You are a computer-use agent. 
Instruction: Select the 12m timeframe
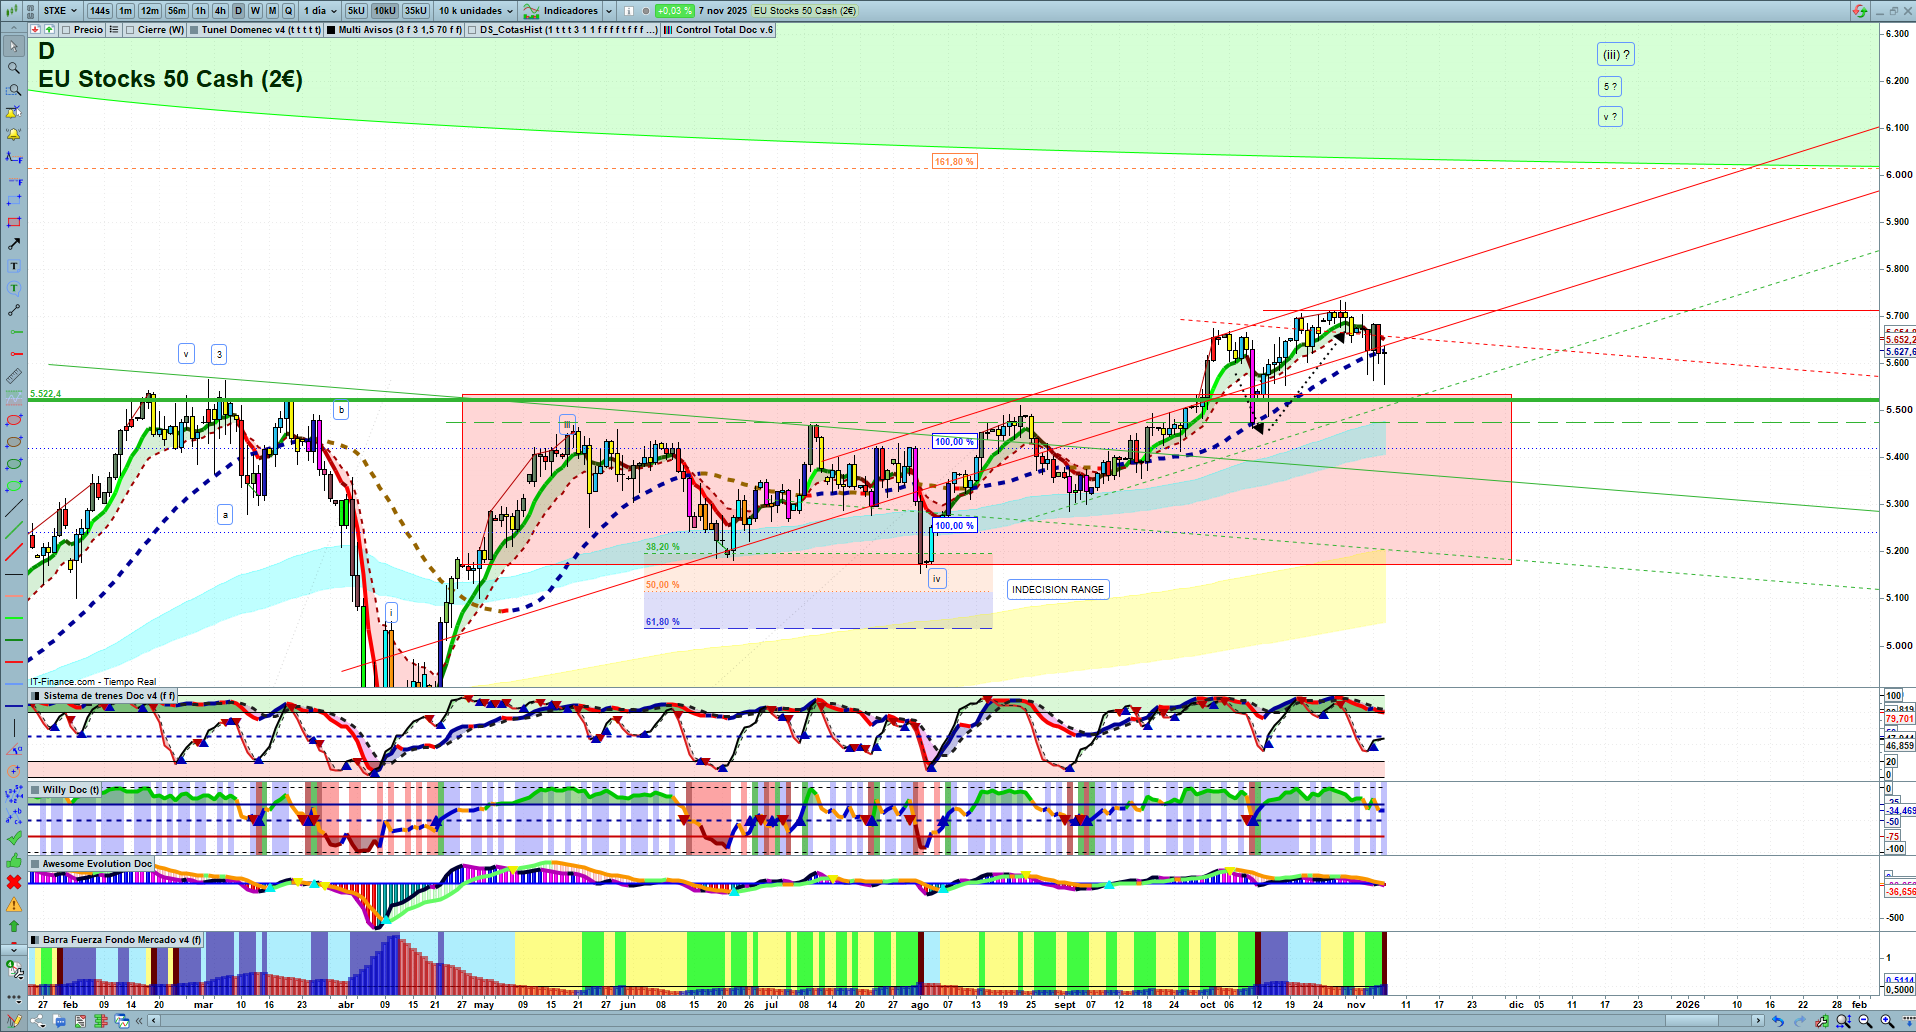[x=150, y=11]
